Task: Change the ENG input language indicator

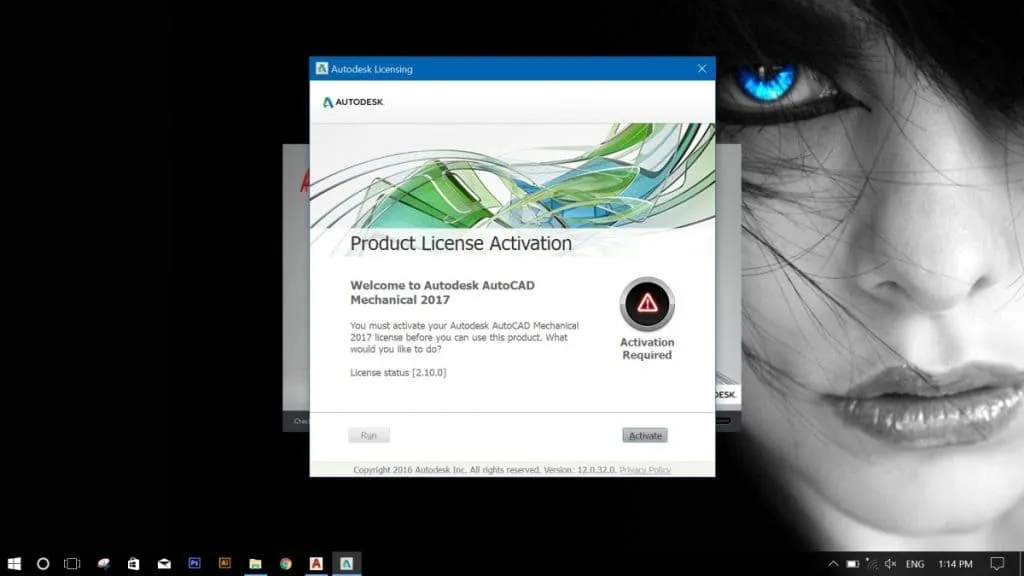Action: [x=915, y=564]
